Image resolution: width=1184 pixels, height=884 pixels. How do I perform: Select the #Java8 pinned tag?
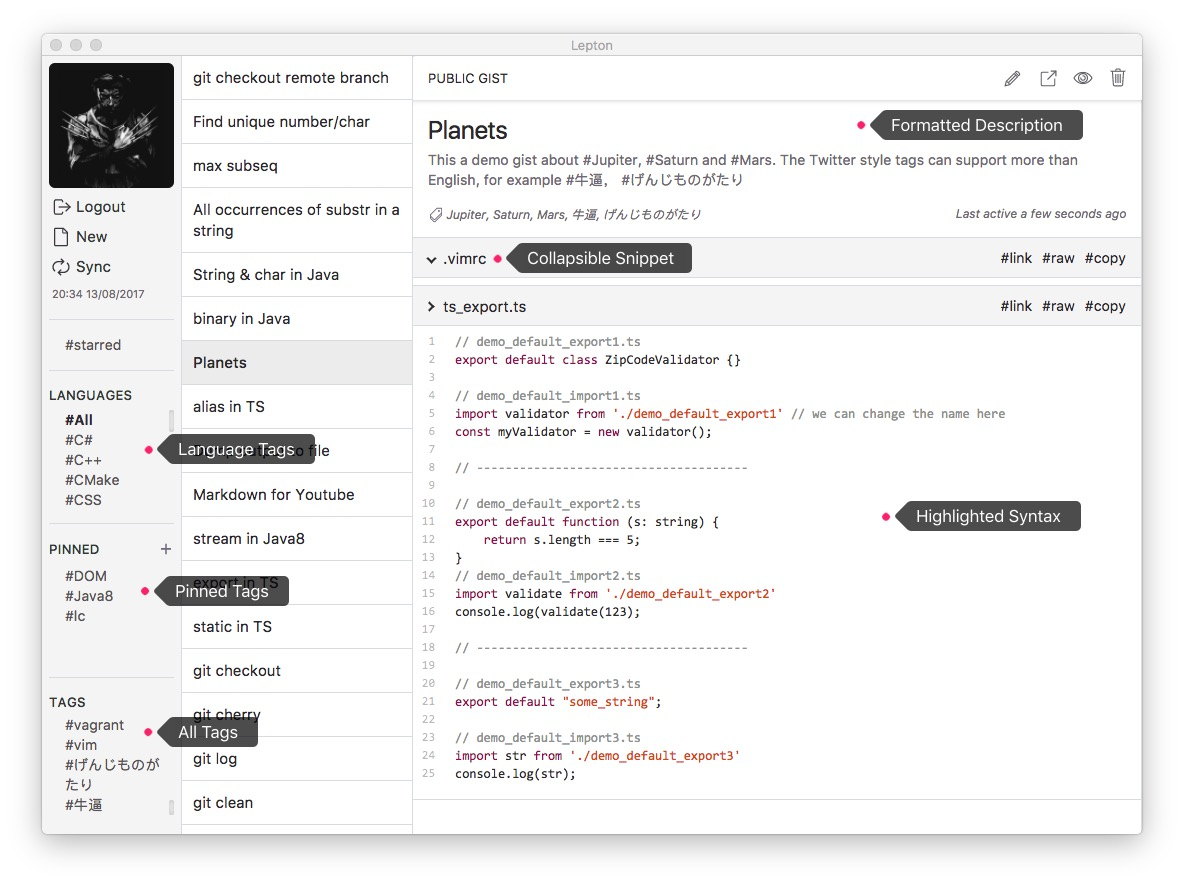pos(89,596)
